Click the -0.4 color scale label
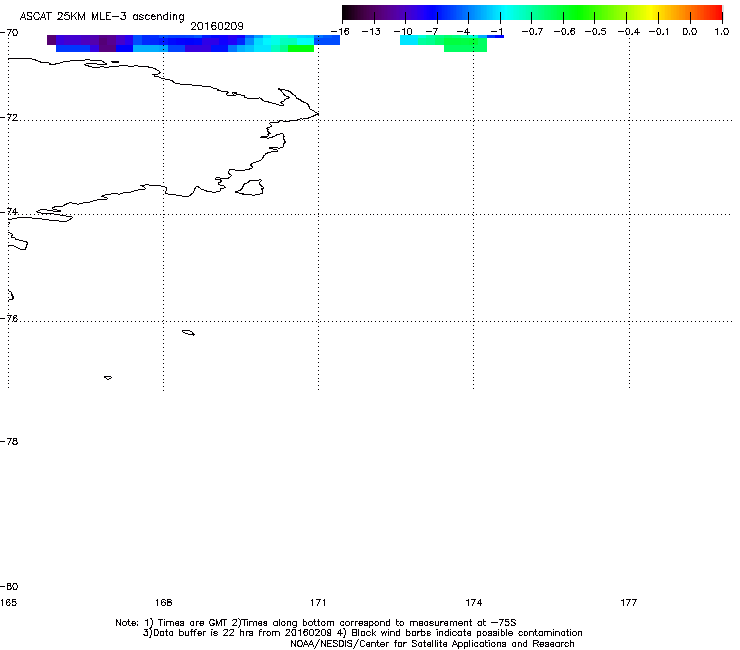This screenshot has width=740, height=650. (629, 32)
